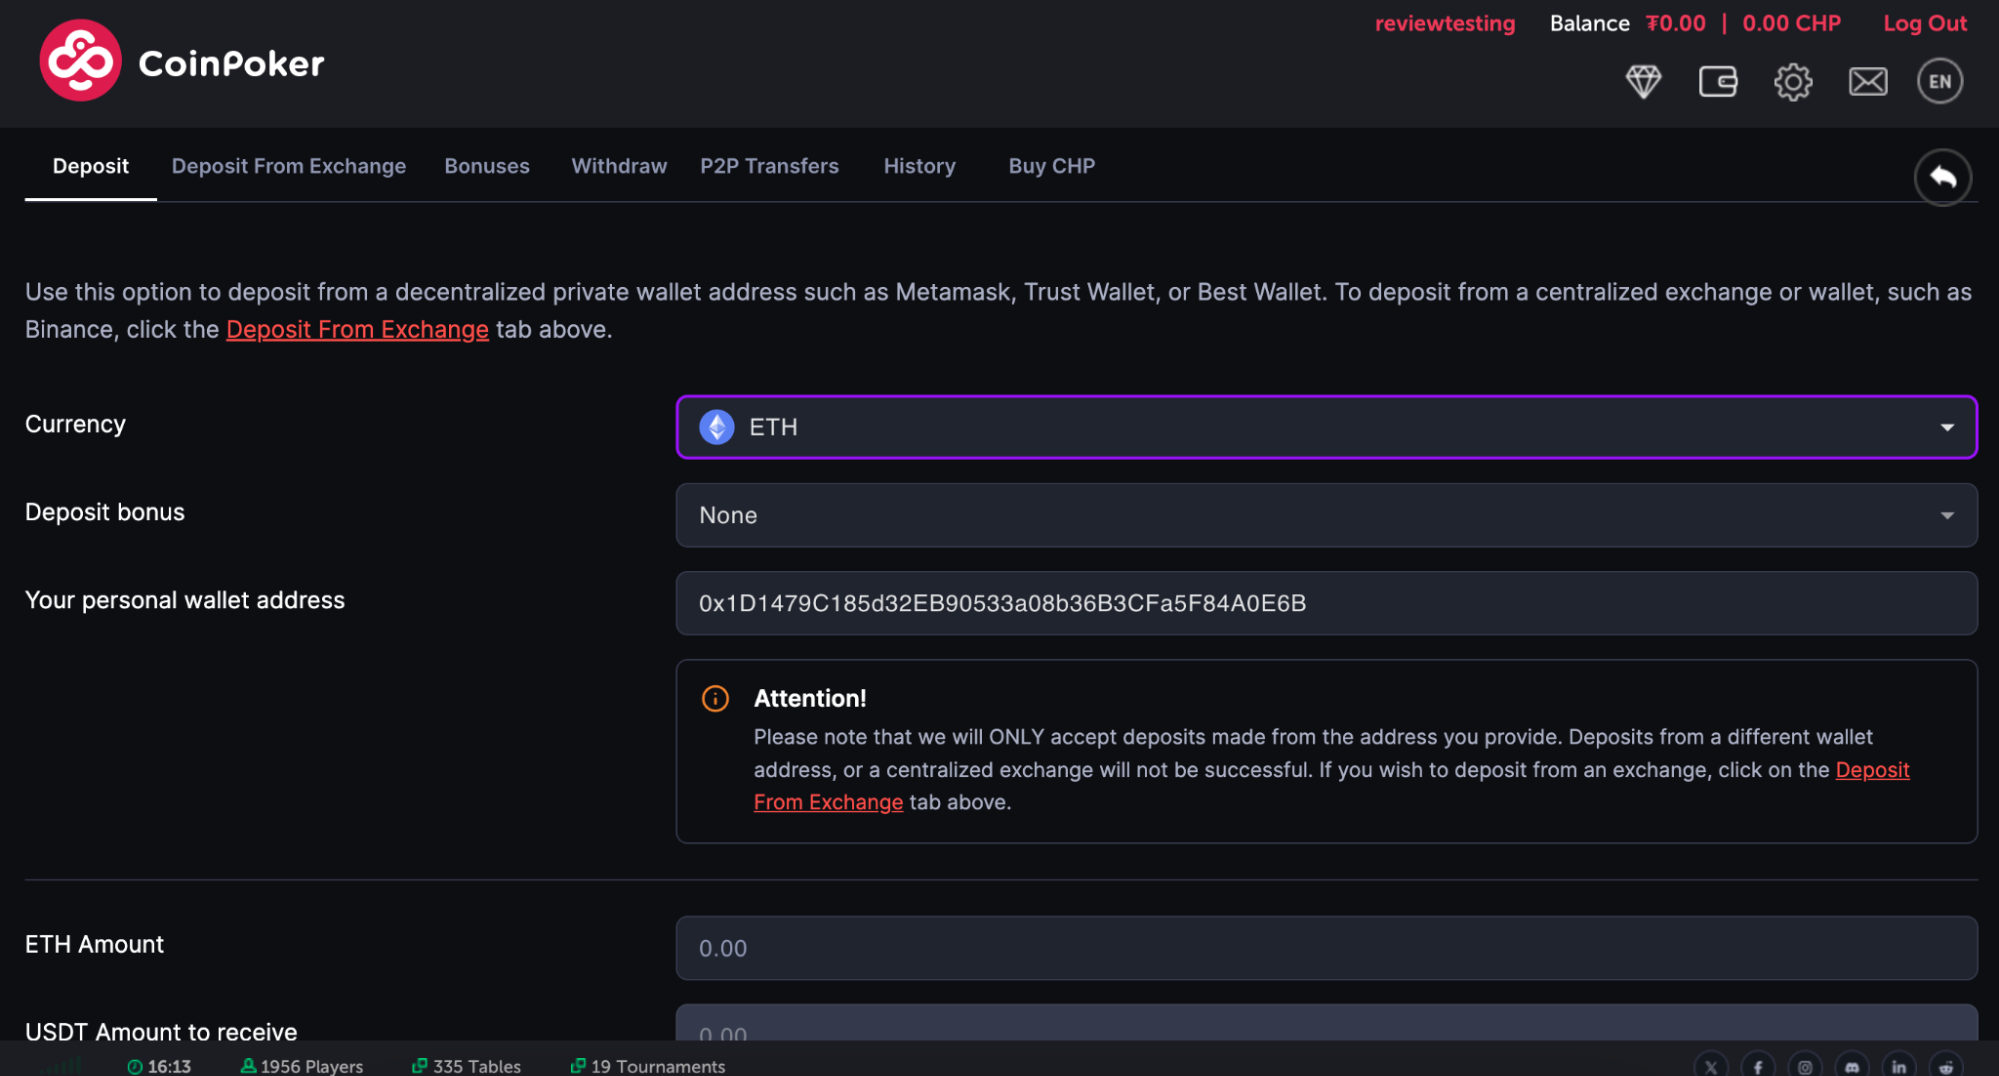Open the Bonuses tab
1999x1076 pixels.
[x=487, y=166]
